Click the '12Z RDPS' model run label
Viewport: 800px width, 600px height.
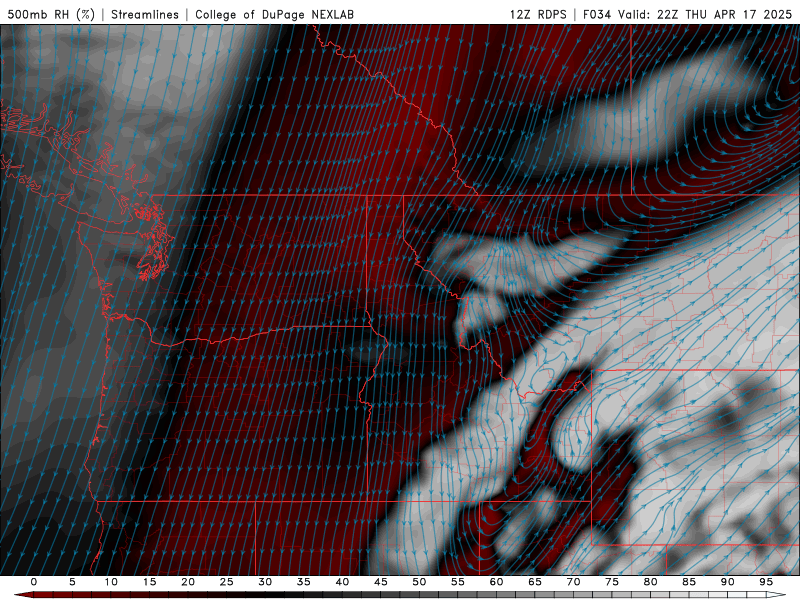pyautogui.click(x=538, y=14)
